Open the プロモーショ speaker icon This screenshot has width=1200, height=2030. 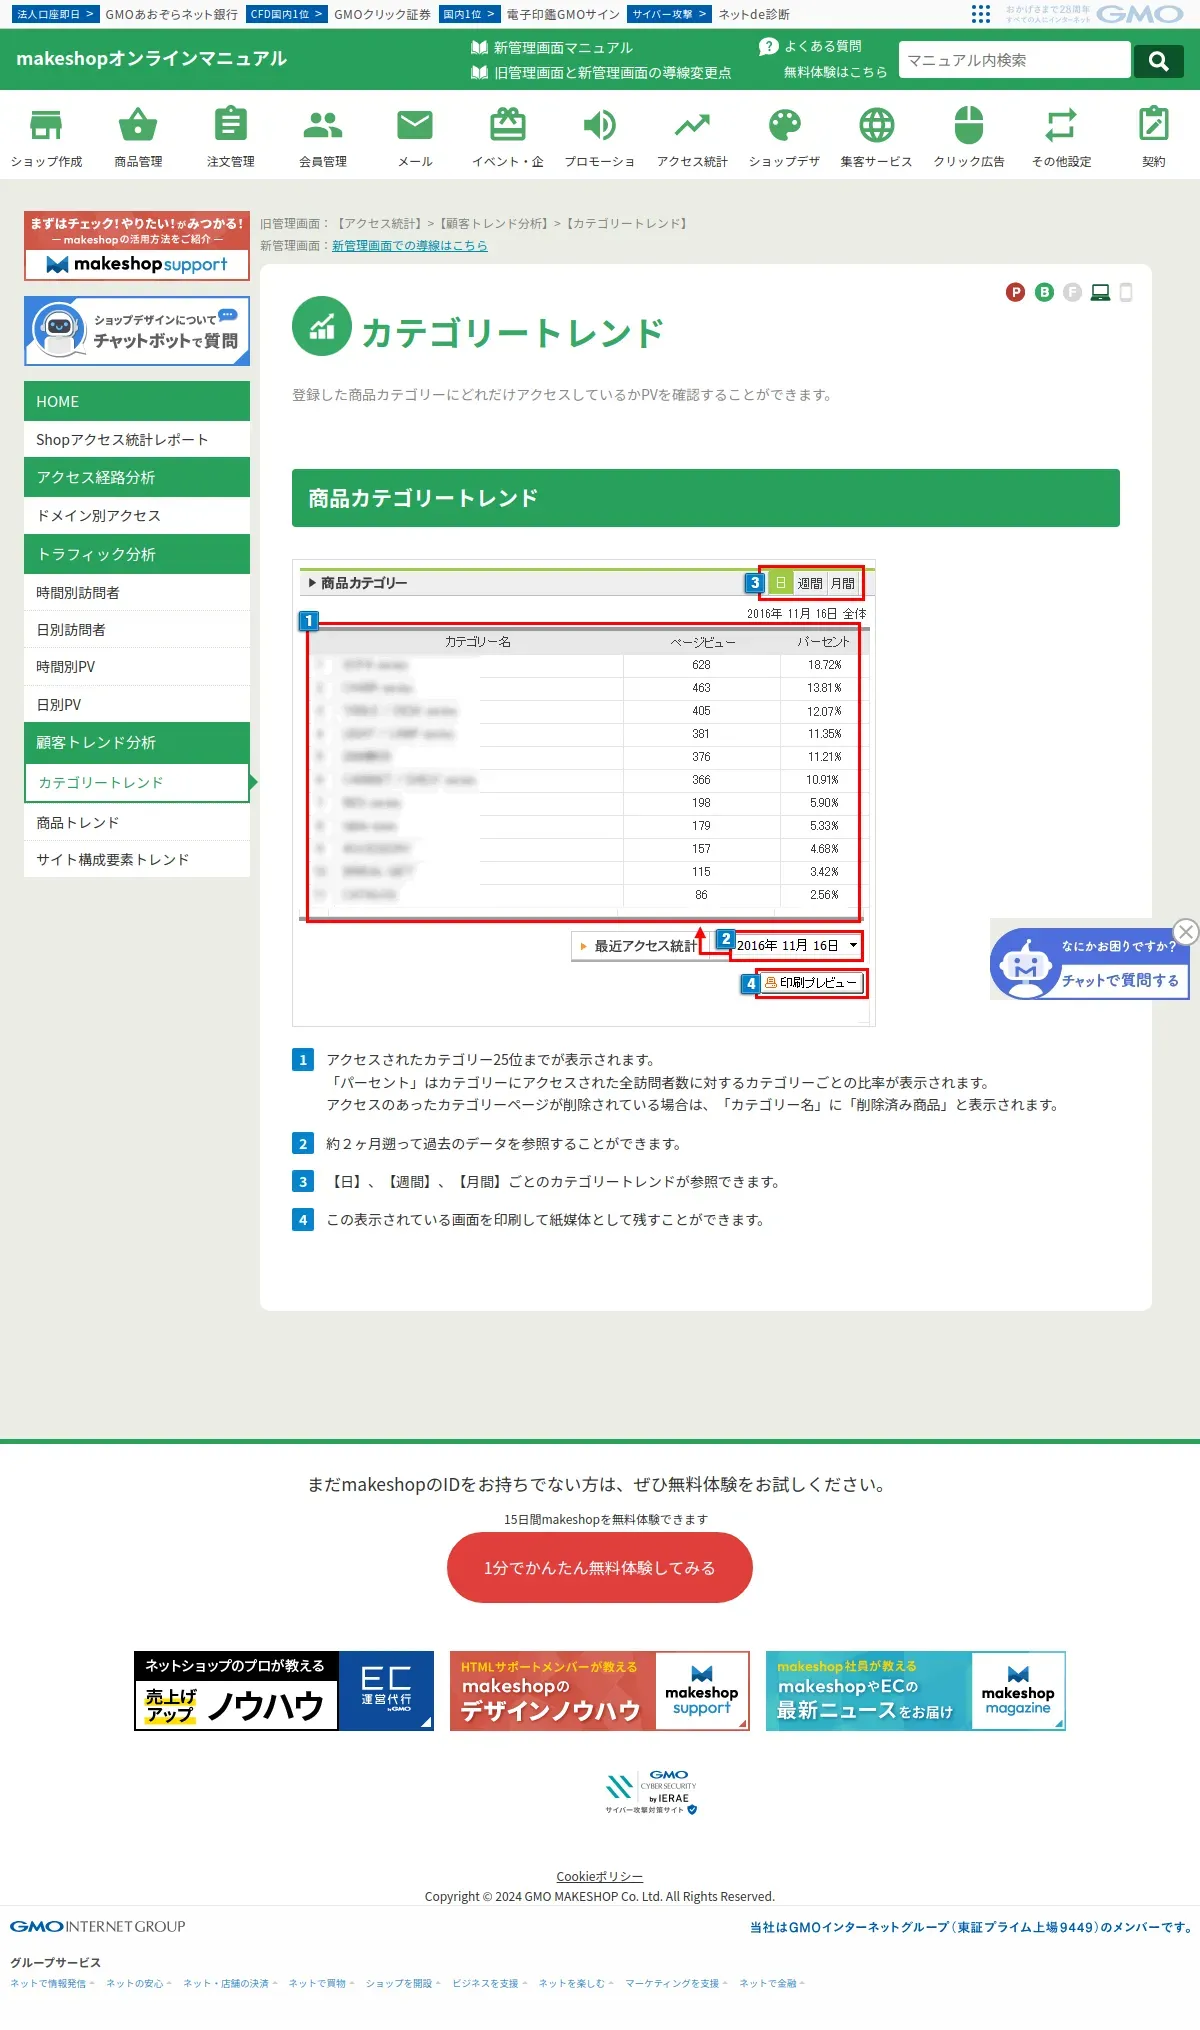pos(600,125)
